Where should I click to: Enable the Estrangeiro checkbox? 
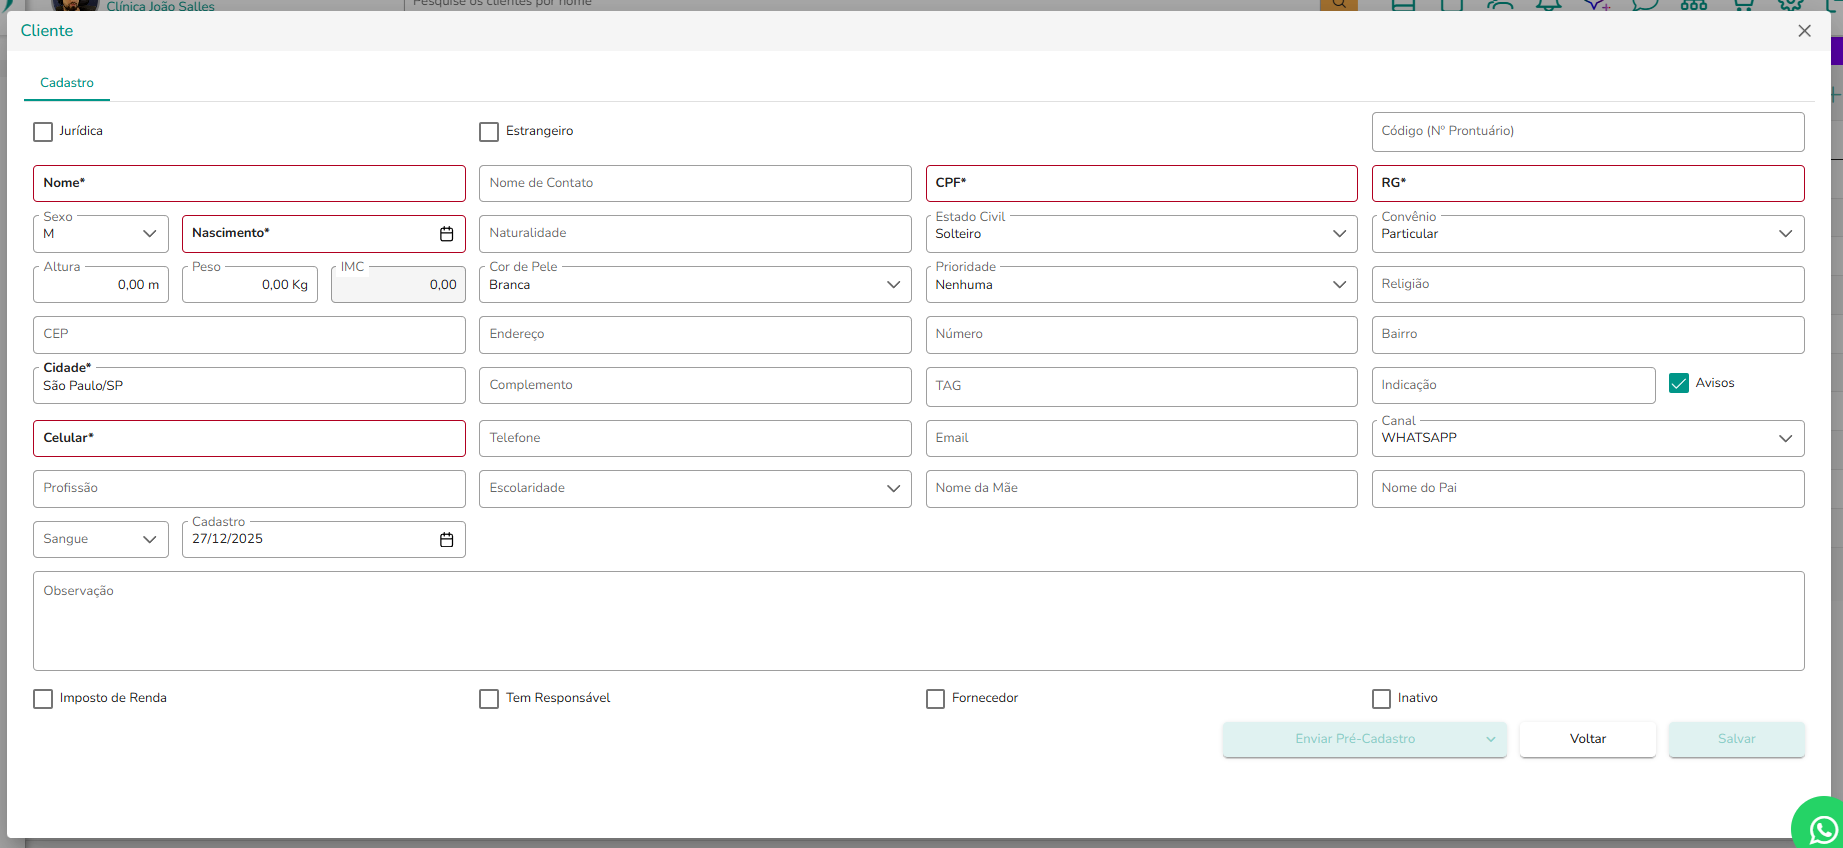tap(489, 132)
